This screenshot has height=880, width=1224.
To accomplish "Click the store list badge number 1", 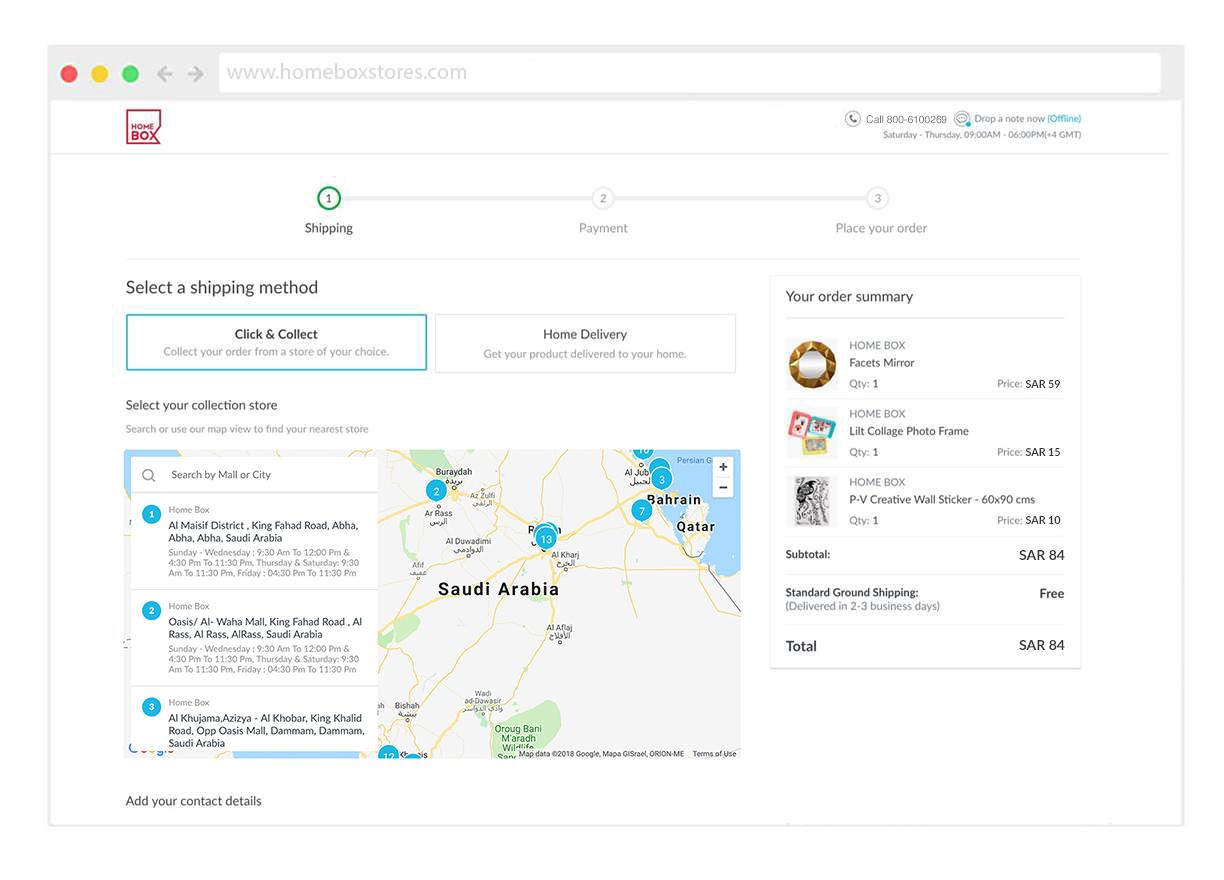I will (151, 514).
